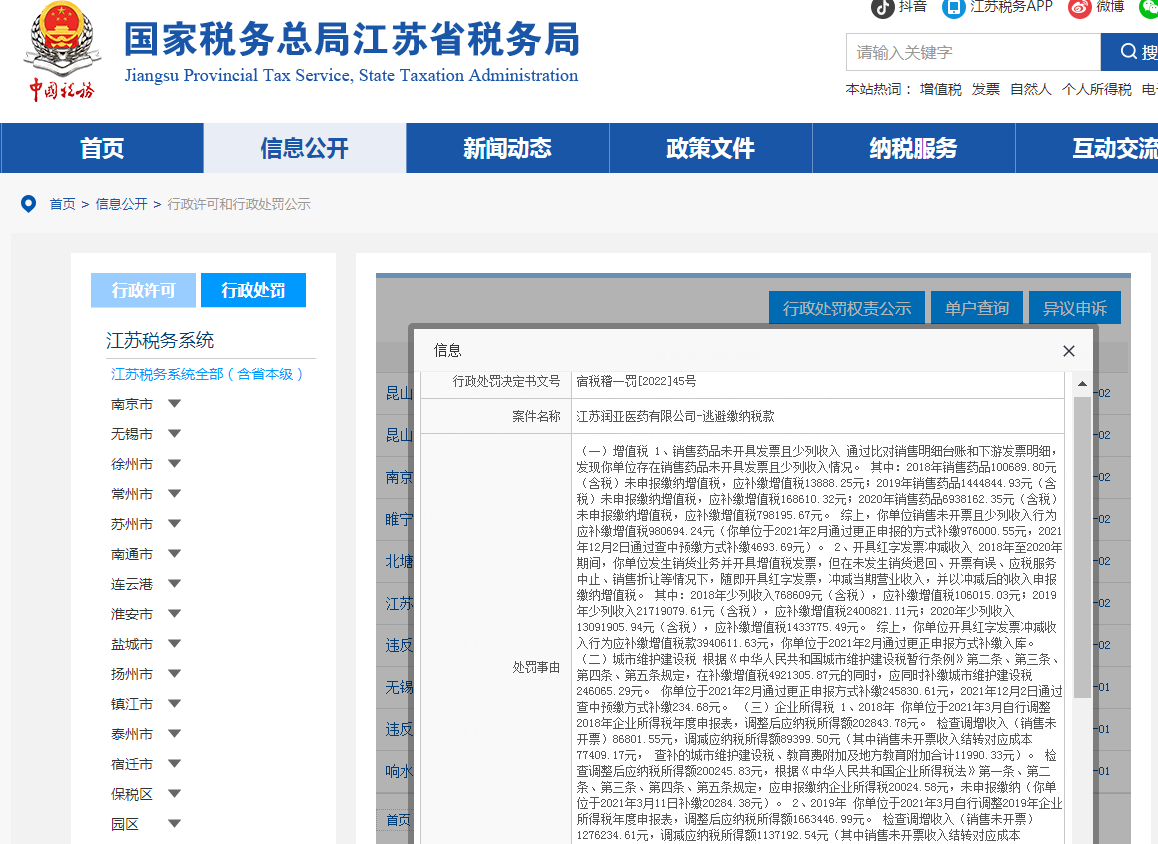
Task: Click the 单户查询 button
Action: (977, 308)
